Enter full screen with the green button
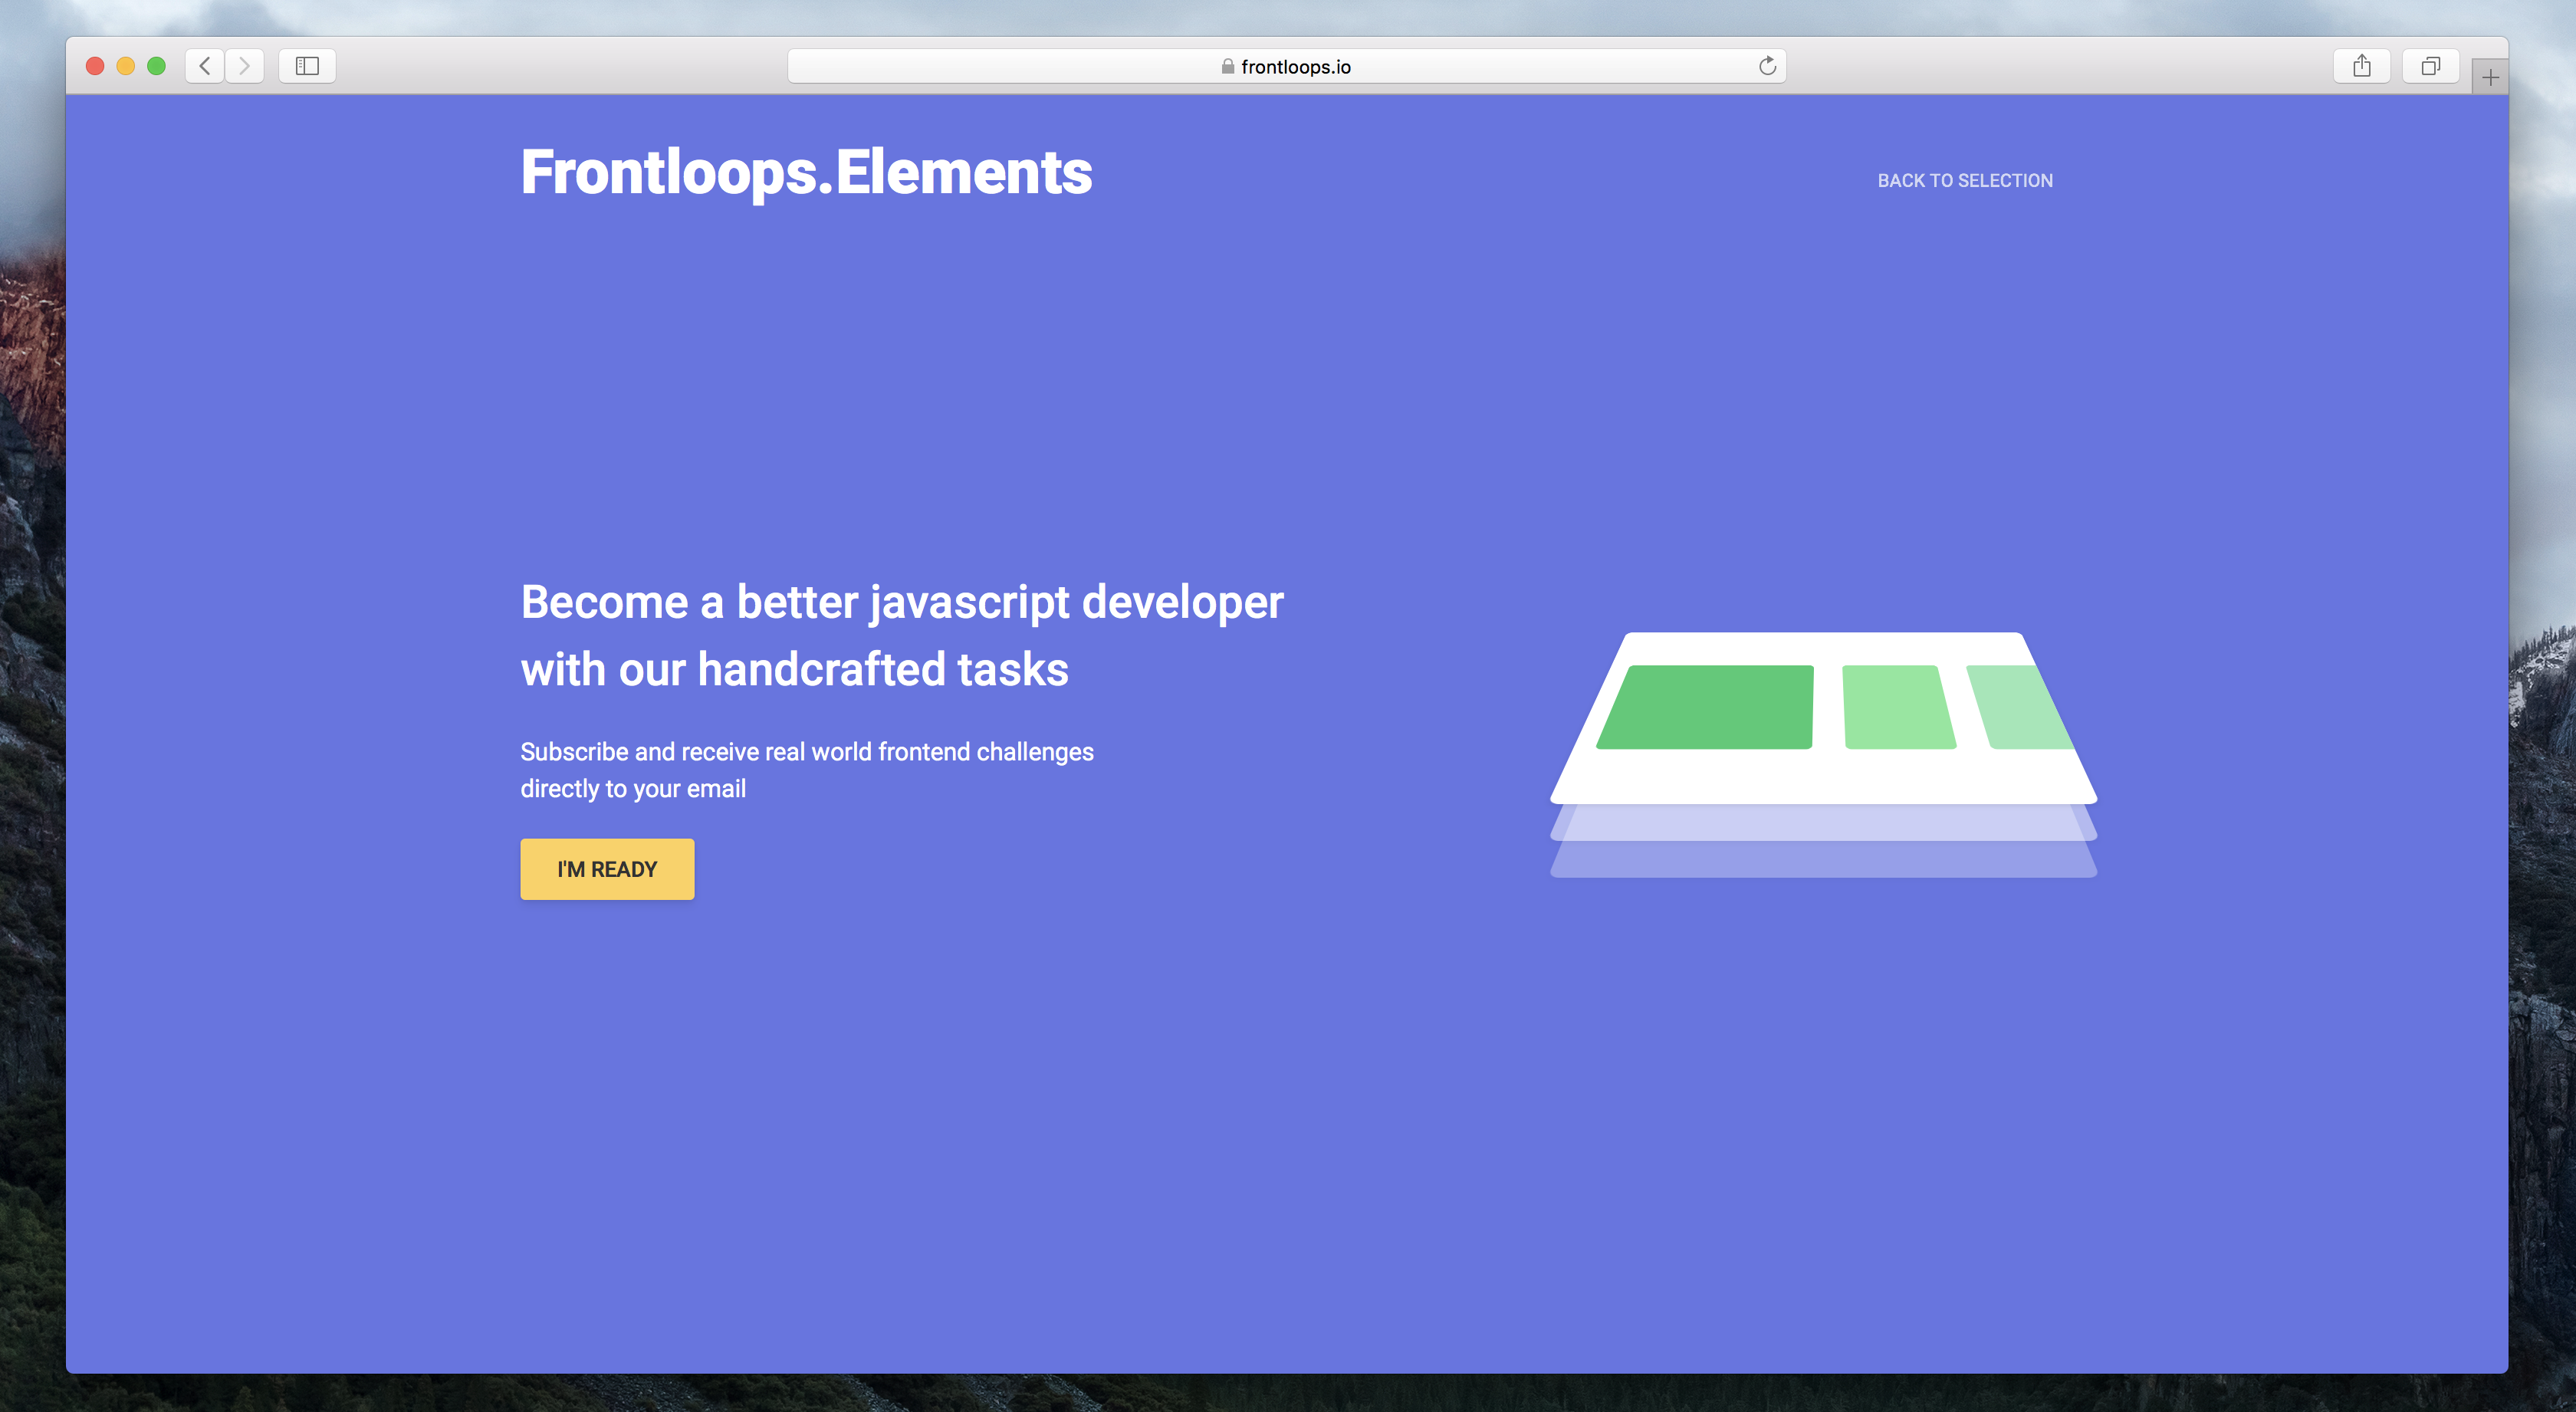The image size is (2576, 1412). [x=157, y=66]
